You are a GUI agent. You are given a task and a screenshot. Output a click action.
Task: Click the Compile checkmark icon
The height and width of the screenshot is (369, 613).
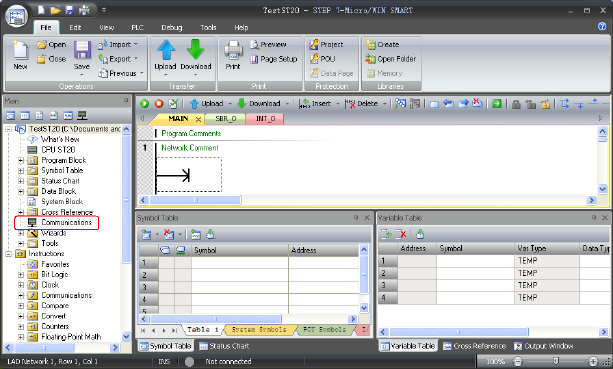pyautogui.click(x=173, y=104)
